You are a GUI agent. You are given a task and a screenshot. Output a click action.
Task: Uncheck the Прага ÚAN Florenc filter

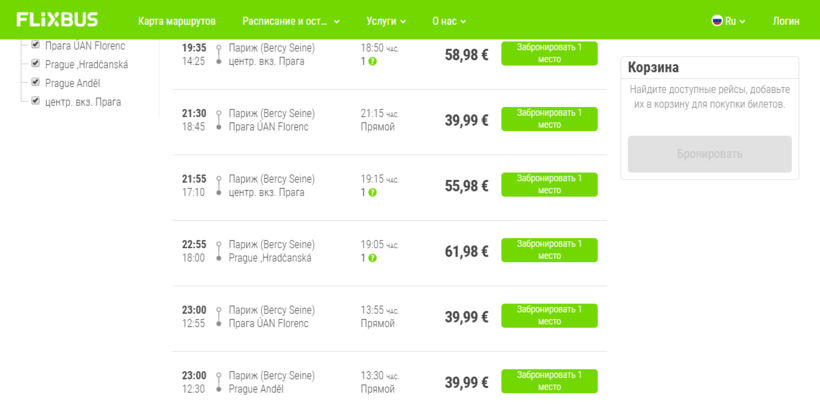(36, 45)
